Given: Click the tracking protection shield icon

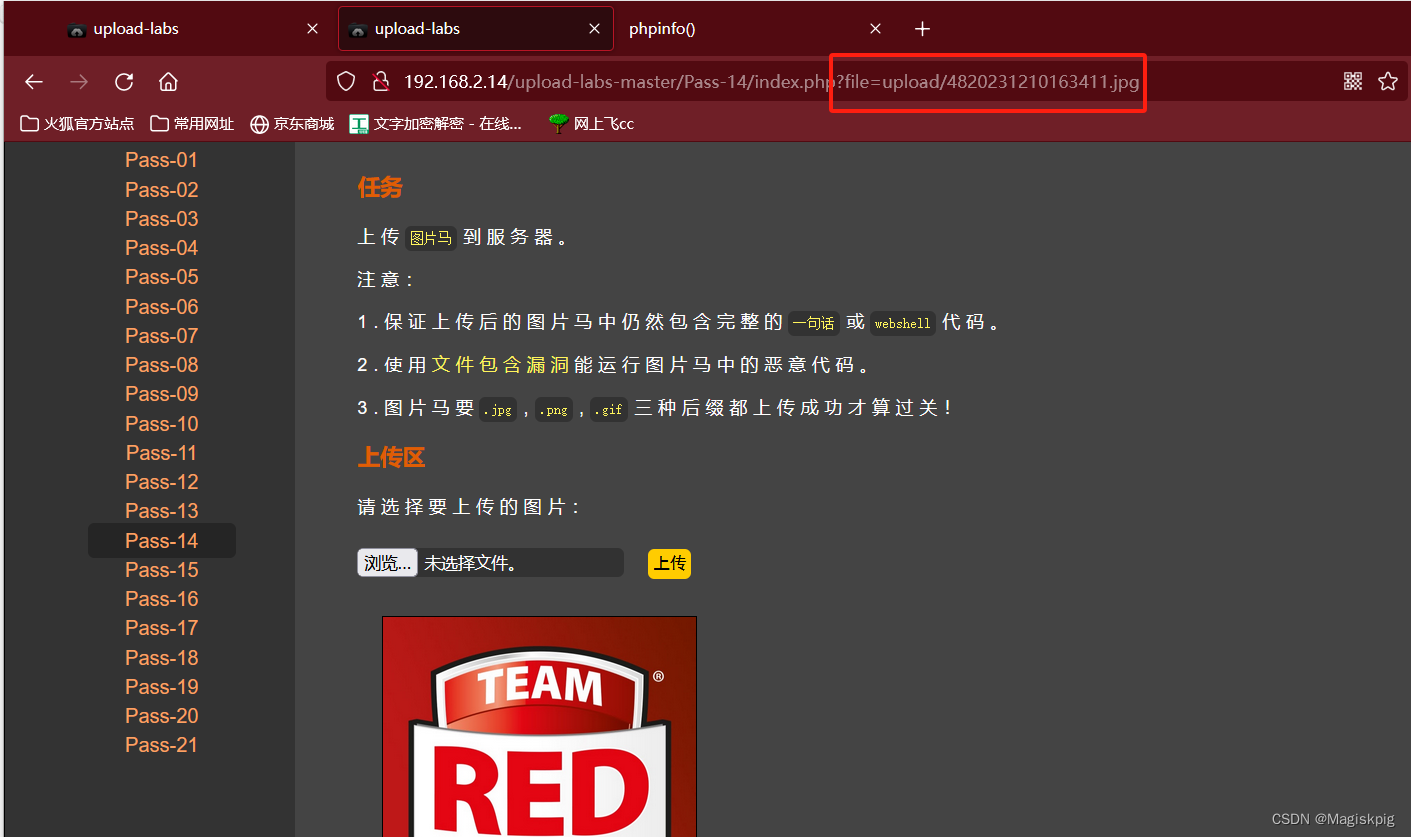Looking at the screenshot, I should click(x=345, y=81).
